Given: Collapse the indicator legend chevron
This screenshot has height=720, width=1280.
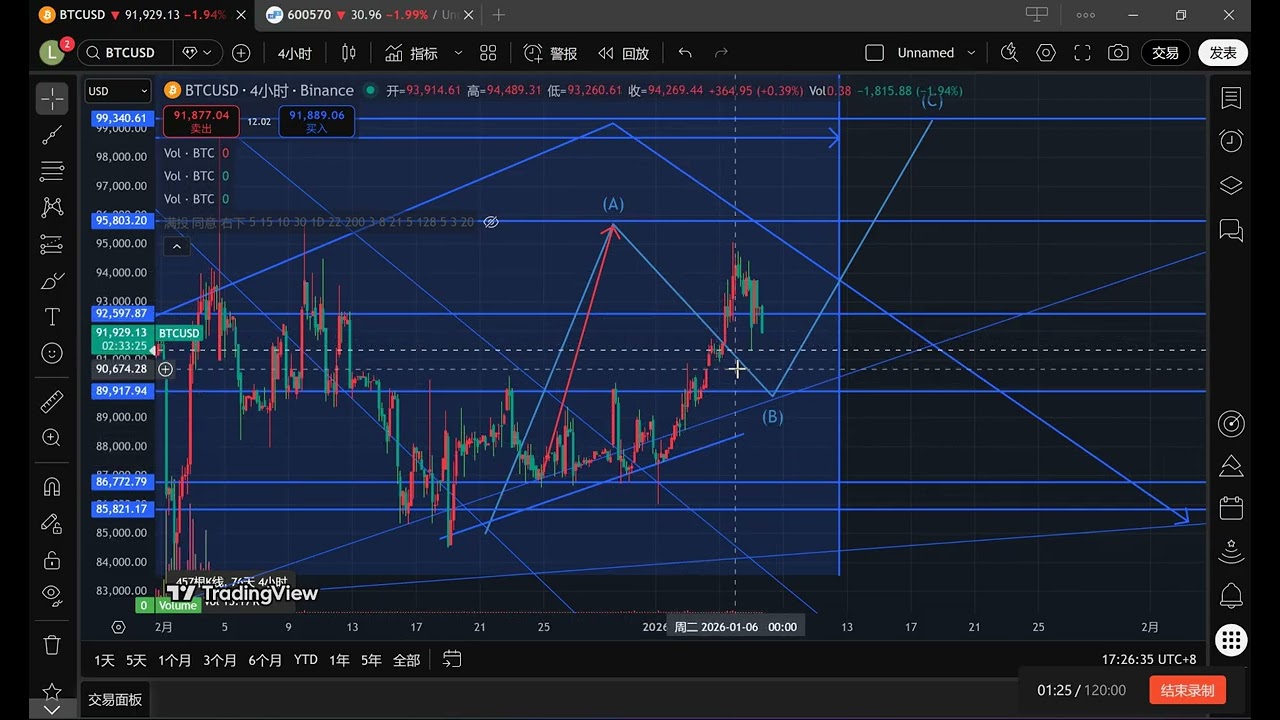Looking at the screenshot, I should coord(176,246).
